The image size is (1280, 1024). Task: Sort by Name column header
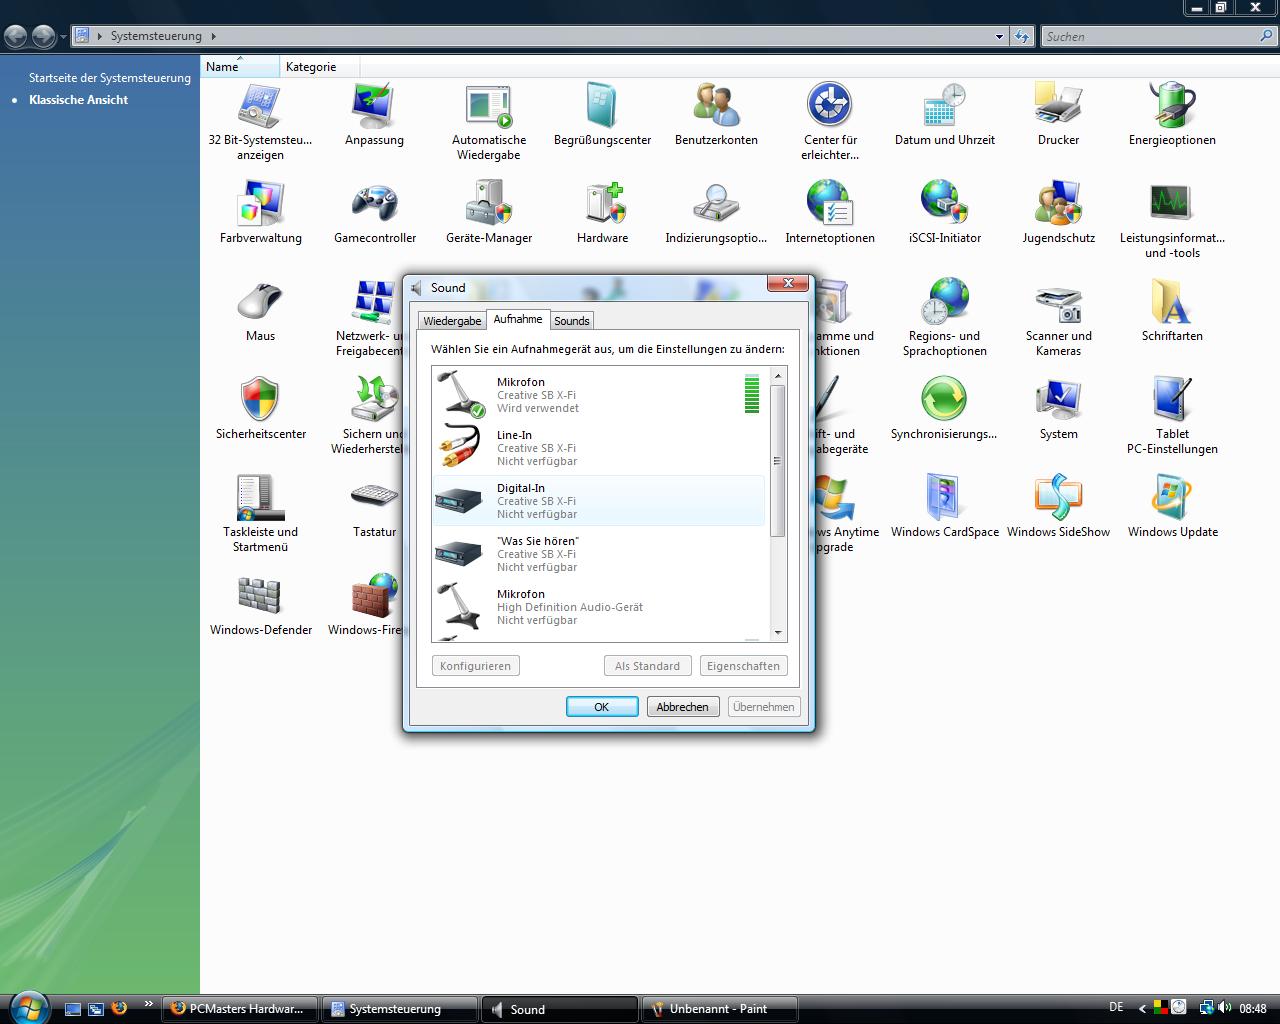(x=239, y=67)
